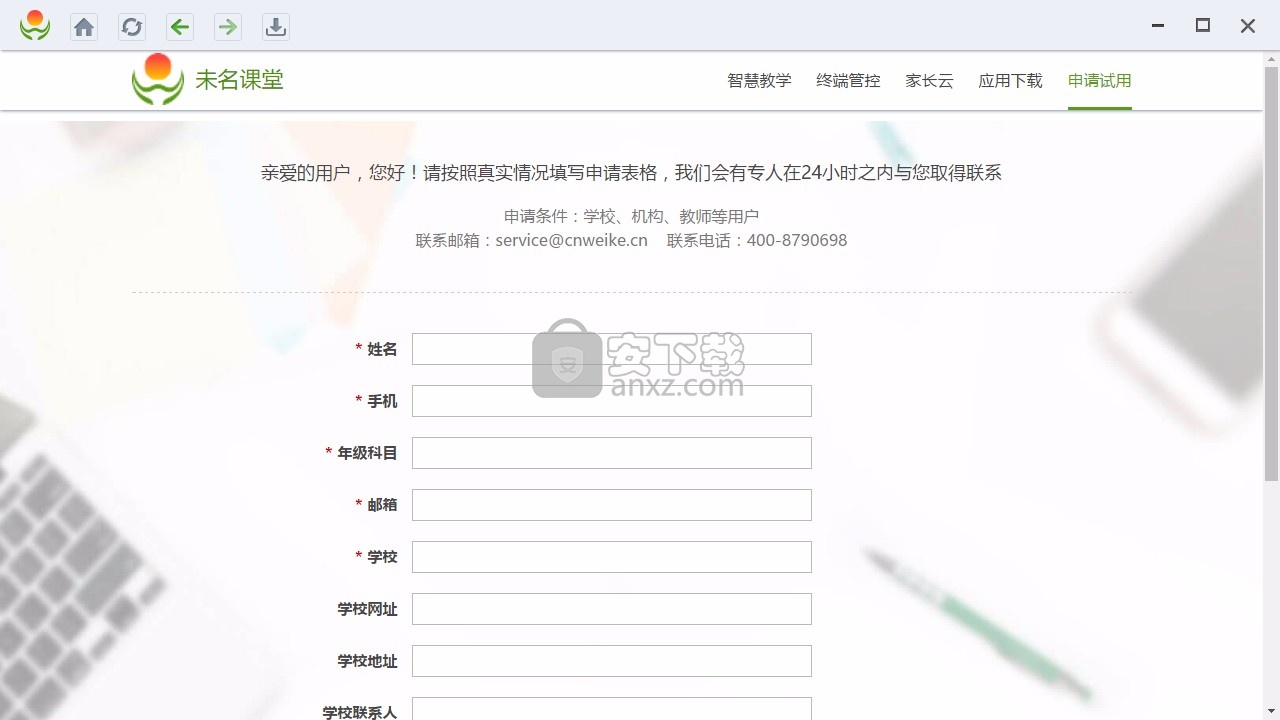Maximize the window
This screenshot has height=720, width=1280.
[x=1203, y=26]
